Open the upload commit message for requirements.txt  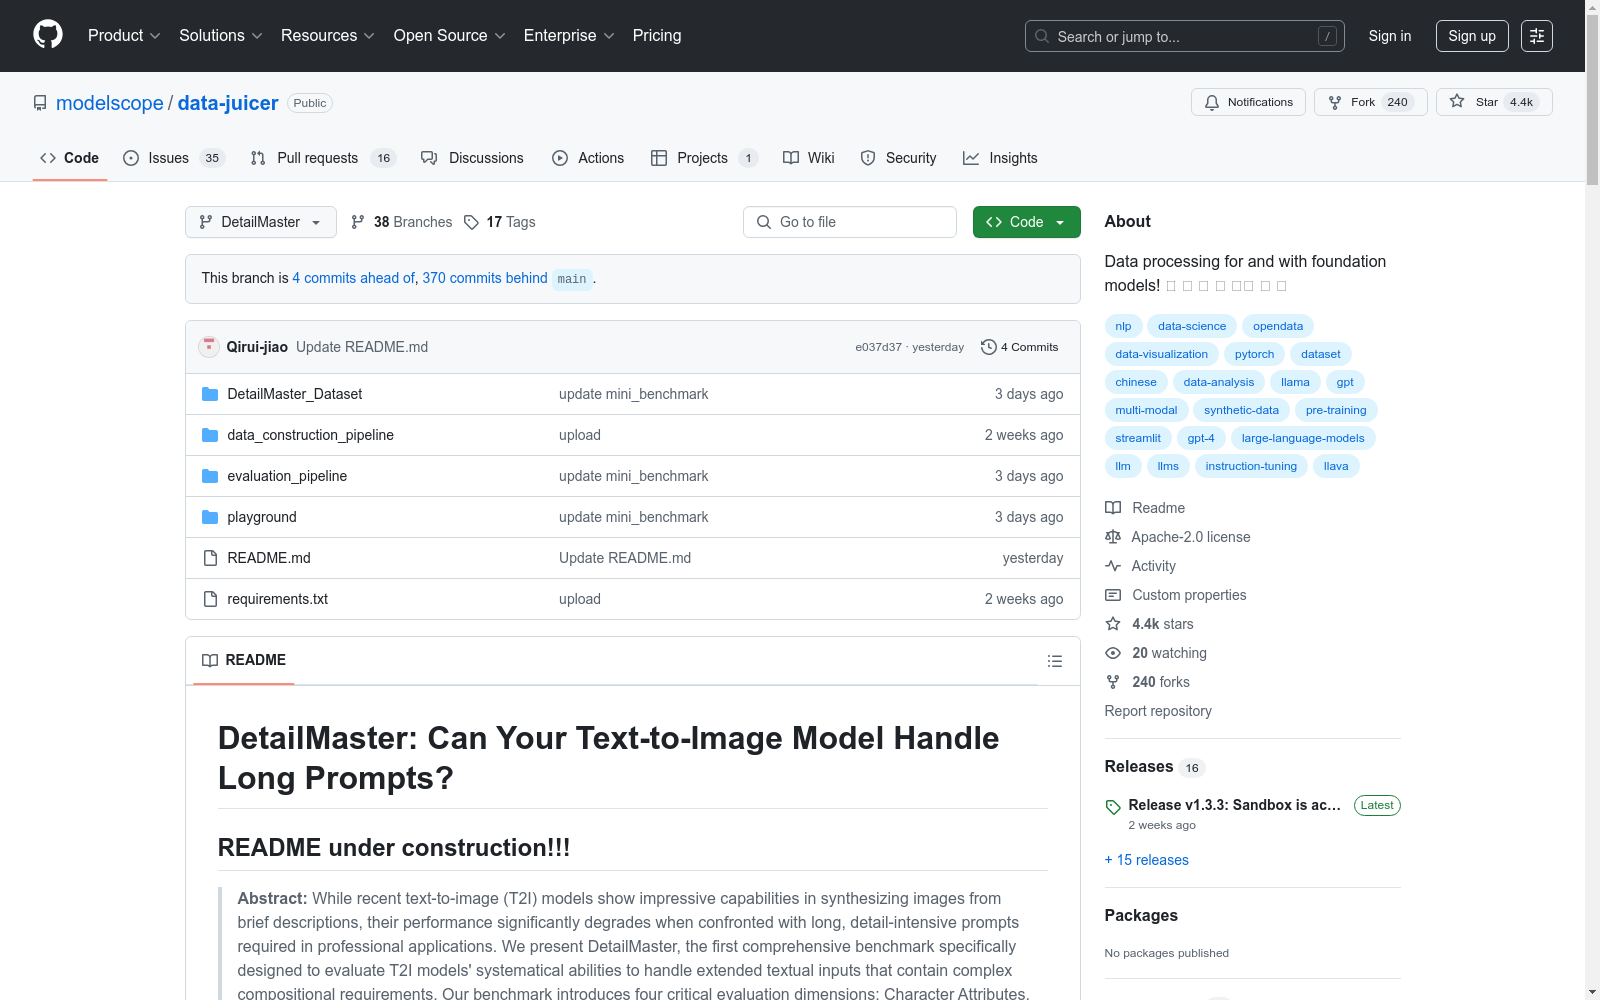click(x=580, y=599)
